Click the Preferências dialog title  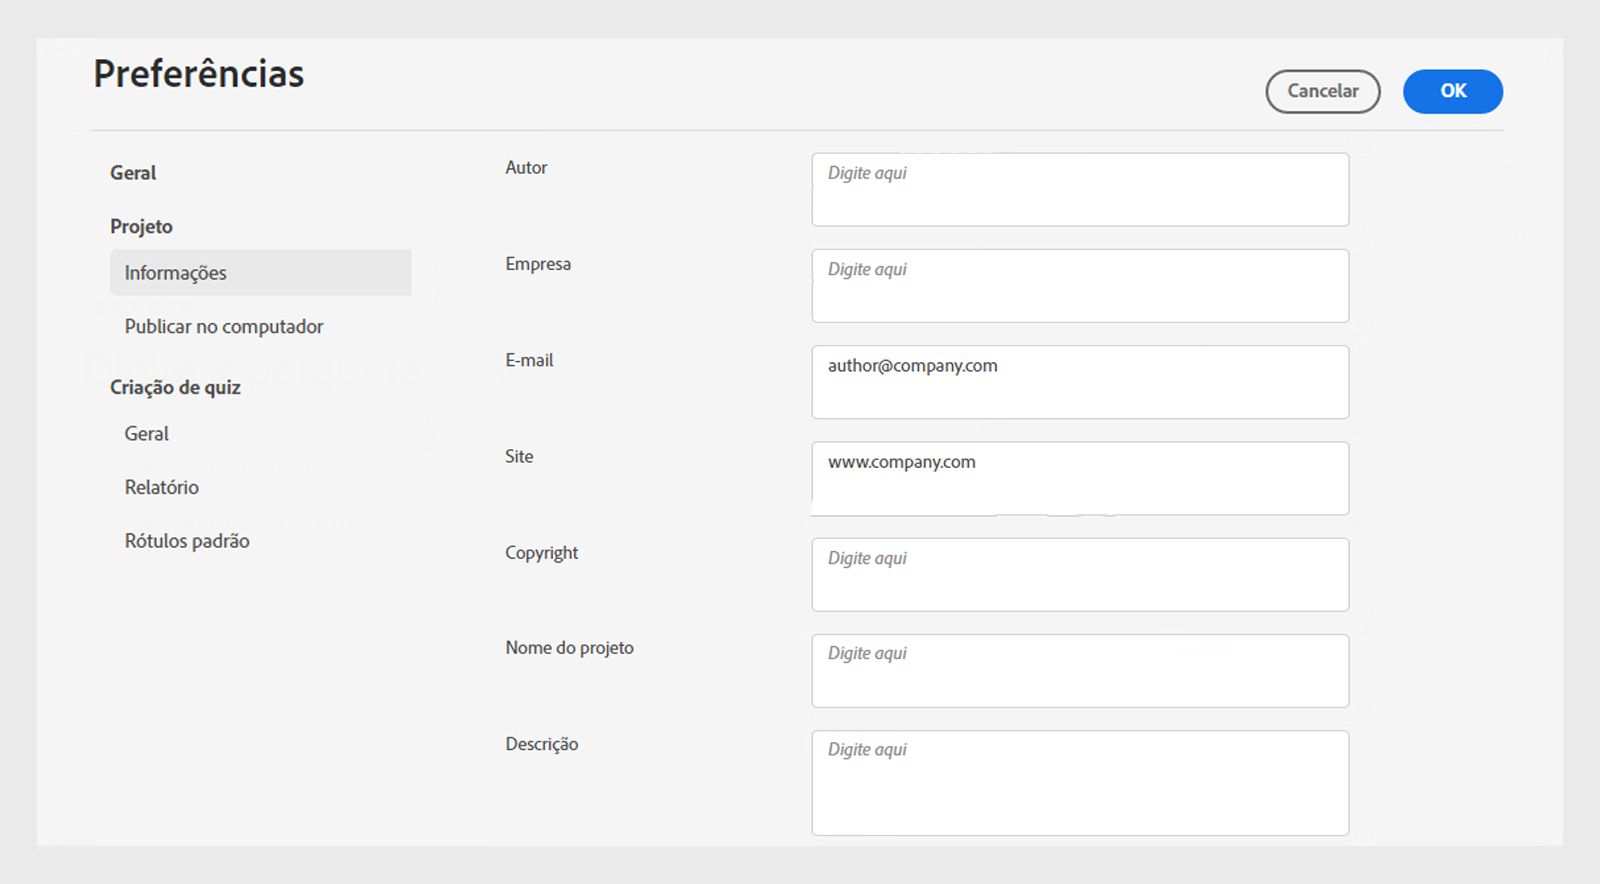click(x=199, y=74)
